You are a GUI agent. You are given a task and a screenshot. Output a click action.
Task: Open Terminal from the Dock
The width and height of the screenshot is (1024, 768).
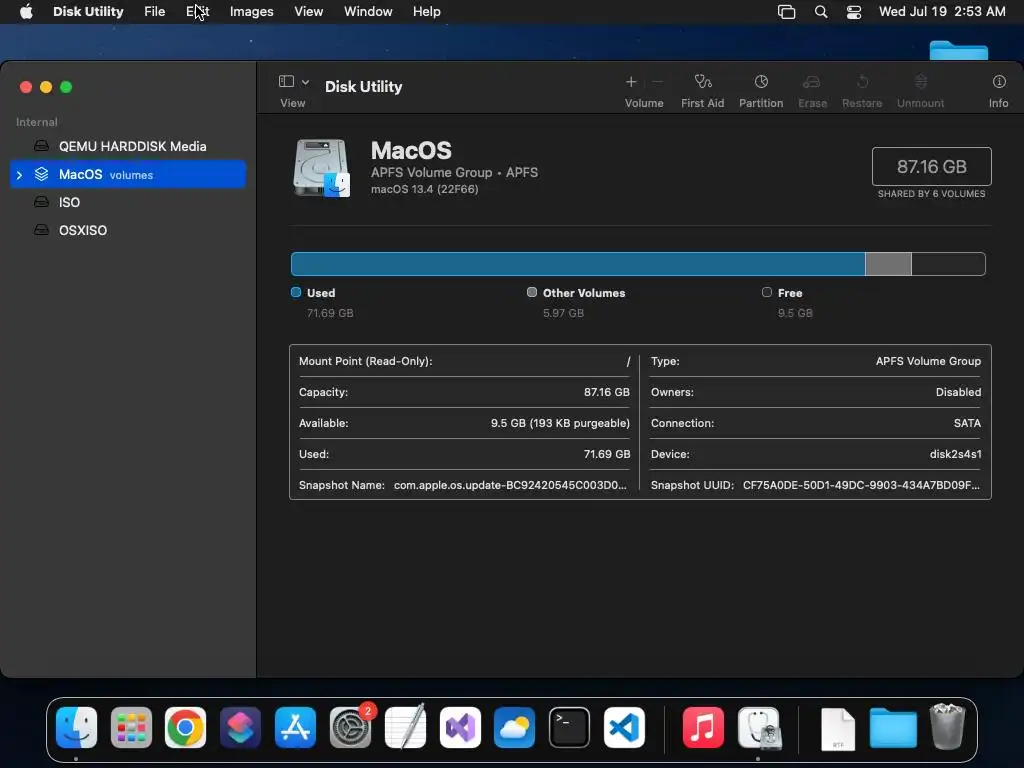569,728
